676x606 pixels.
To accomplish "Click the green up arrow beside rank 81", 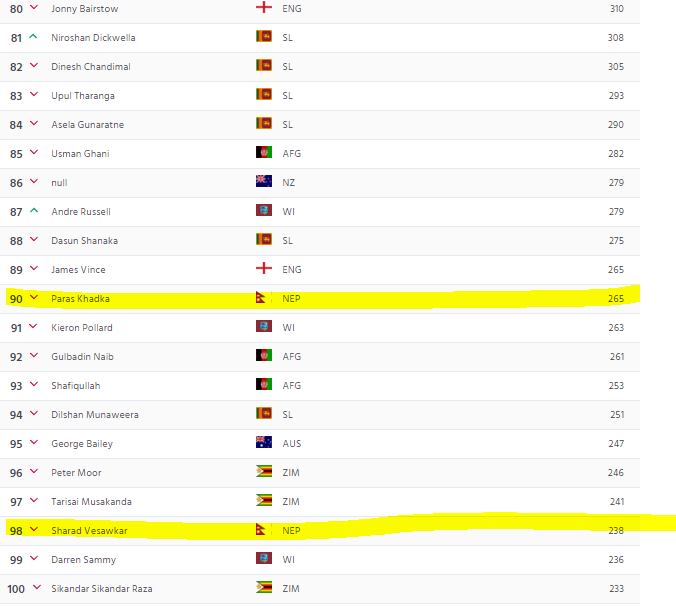I will coord(33,37).
